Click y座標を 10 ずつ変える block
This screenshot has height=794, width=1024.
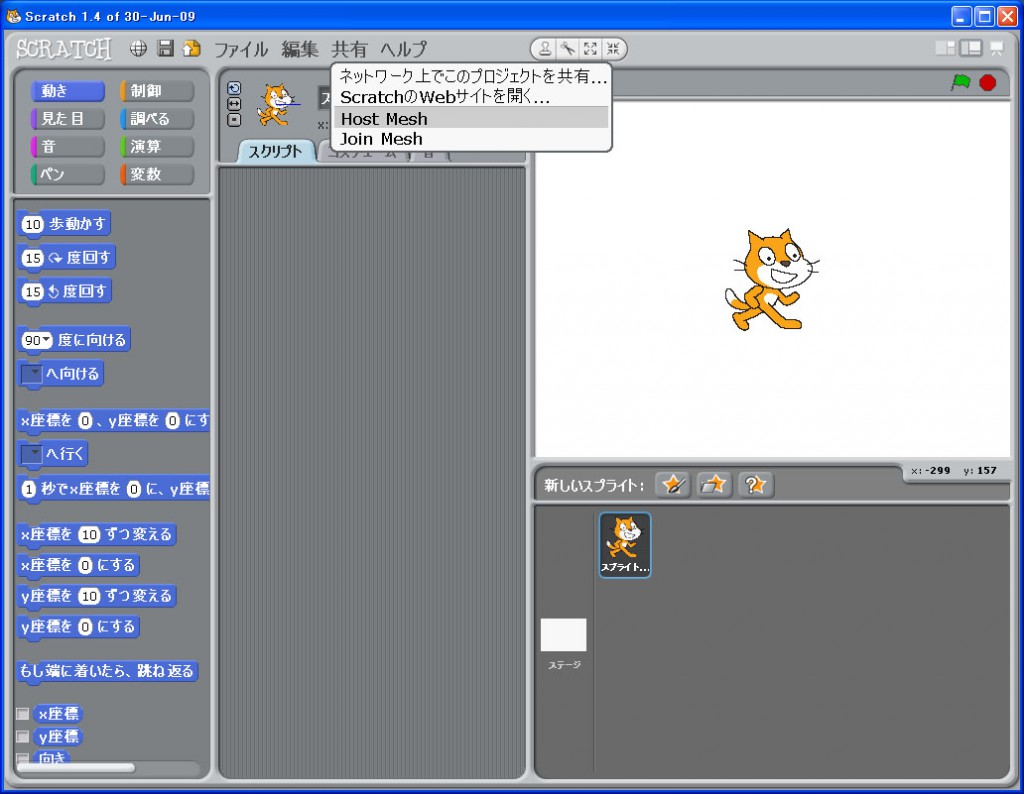pyautogui.click(x=96, y=596)
